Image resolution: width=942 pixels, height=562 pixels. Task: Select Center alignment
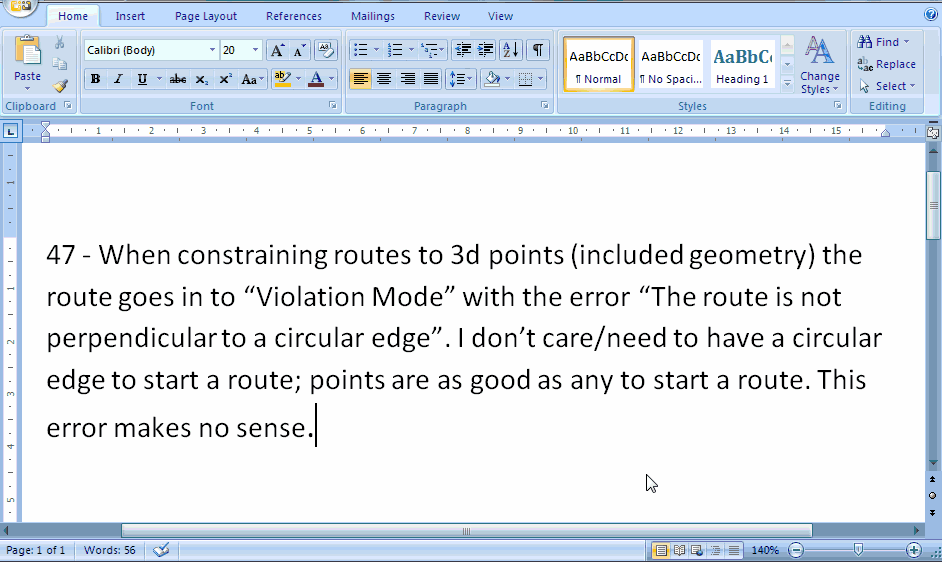384,79
